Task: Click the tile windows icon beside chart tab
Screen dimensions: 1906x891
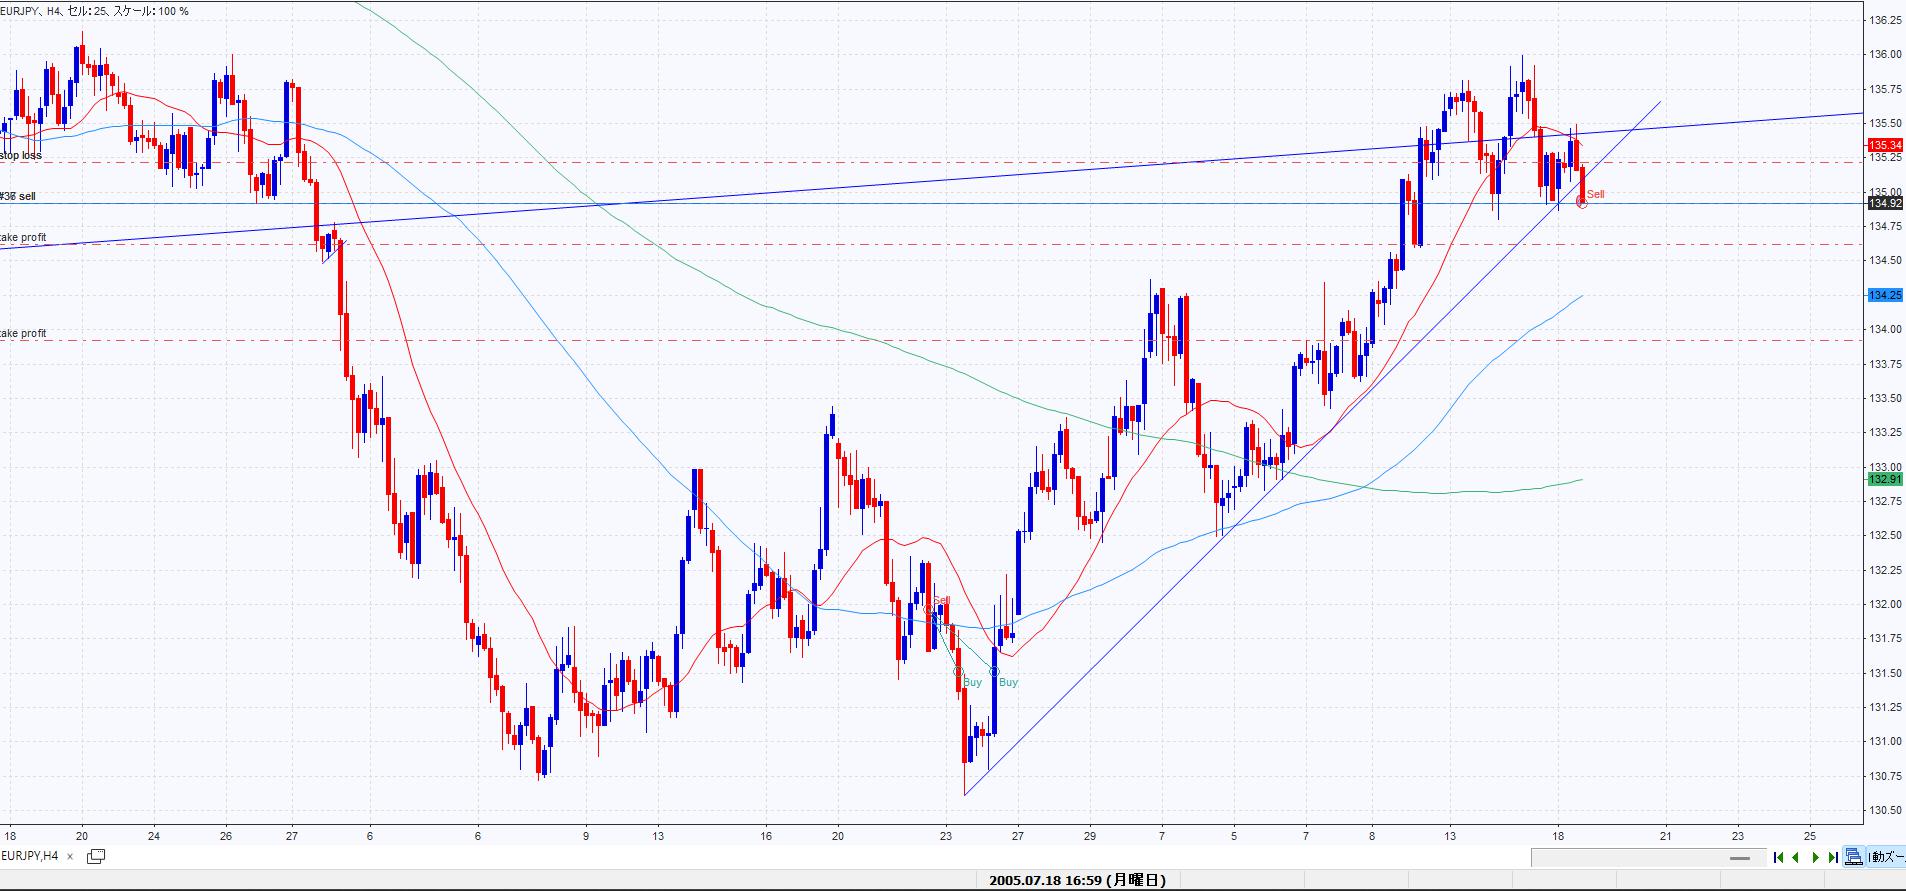Action: [96, 856]
